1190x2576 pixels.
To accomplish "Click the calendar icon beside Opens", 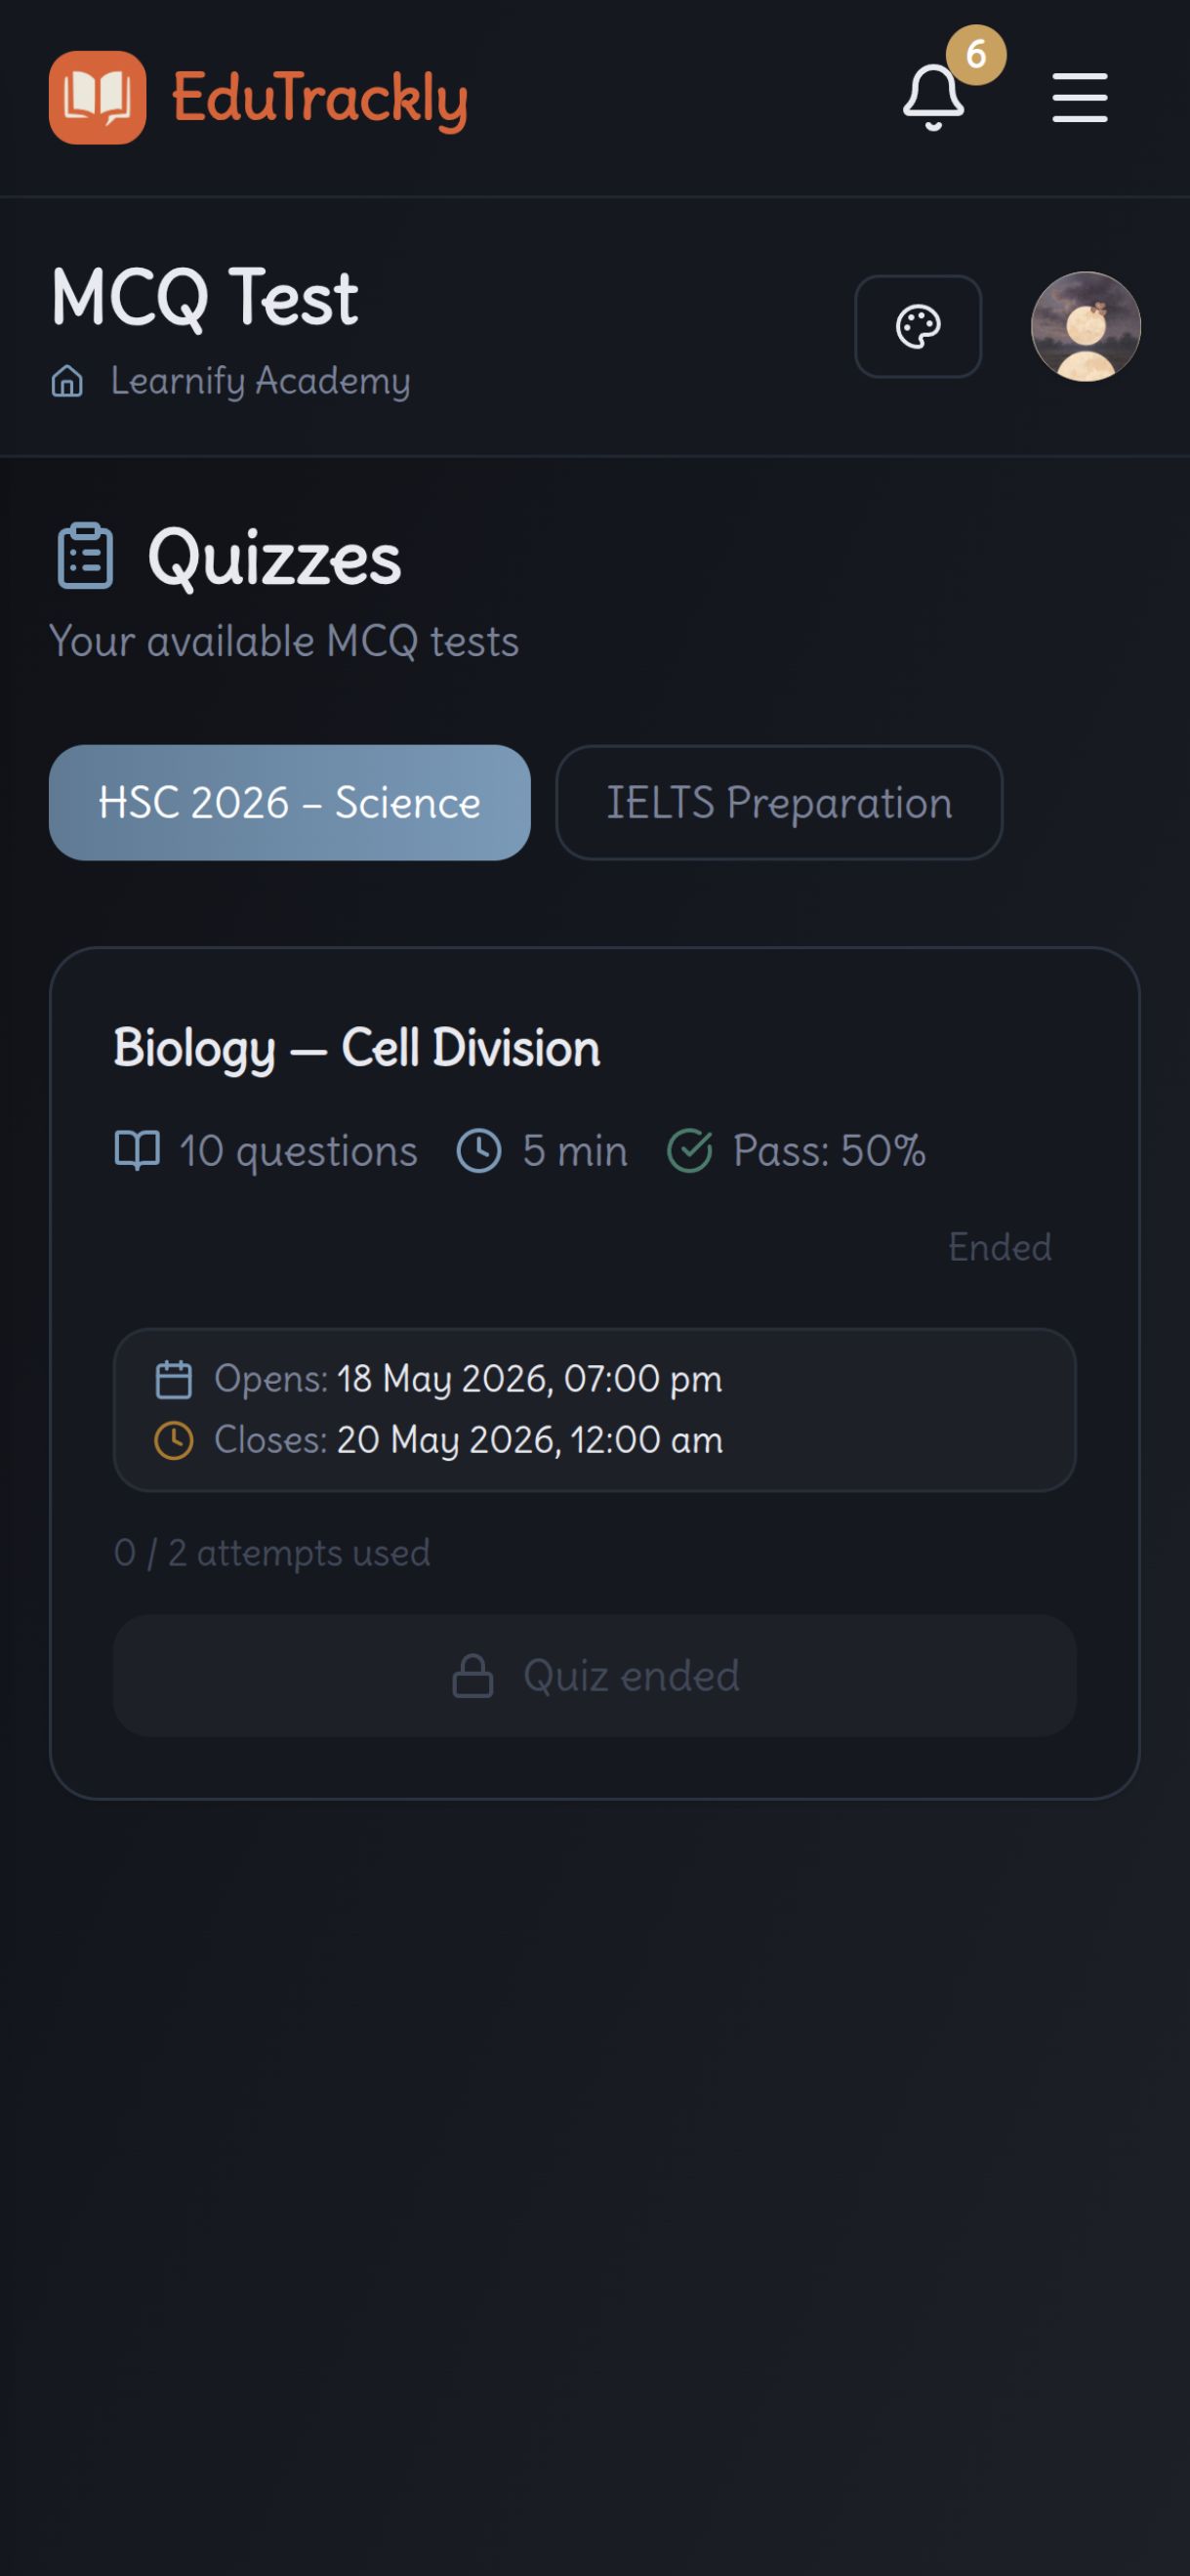I will pos(174,1379).
